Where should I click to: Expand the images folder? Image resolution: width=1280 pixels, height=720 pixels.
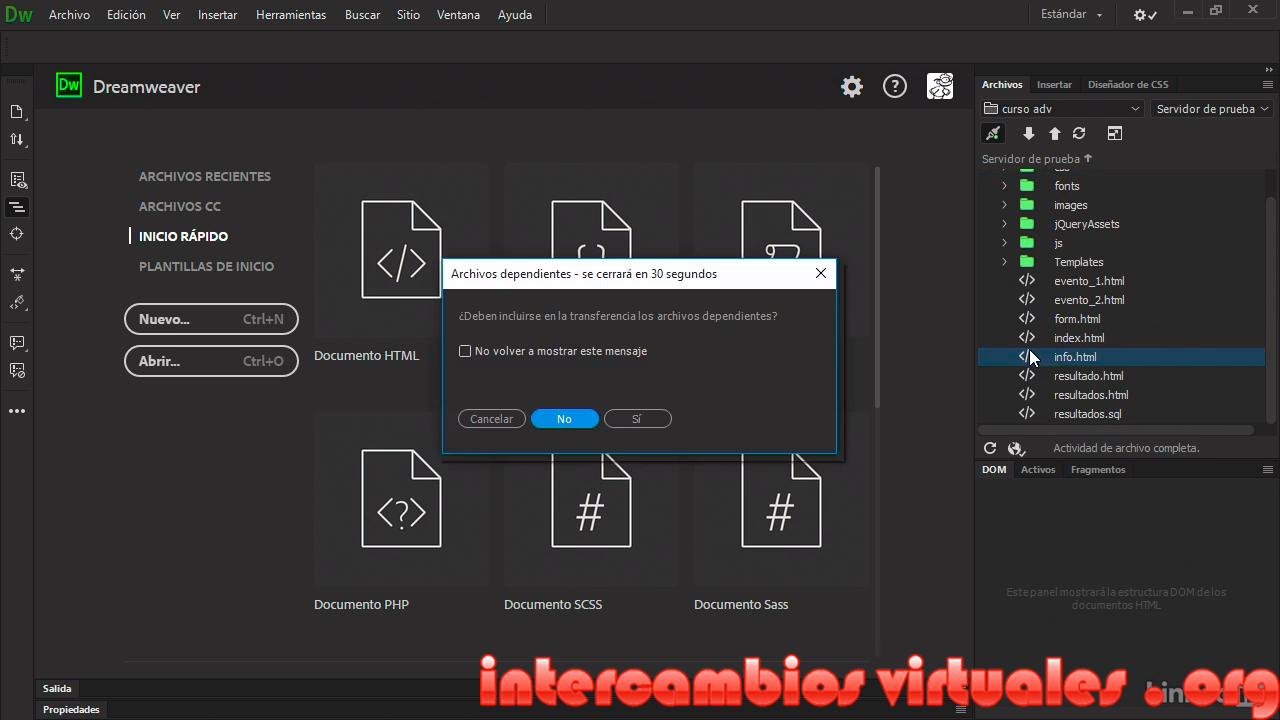pyautogui.click(x=1005, y=205)
